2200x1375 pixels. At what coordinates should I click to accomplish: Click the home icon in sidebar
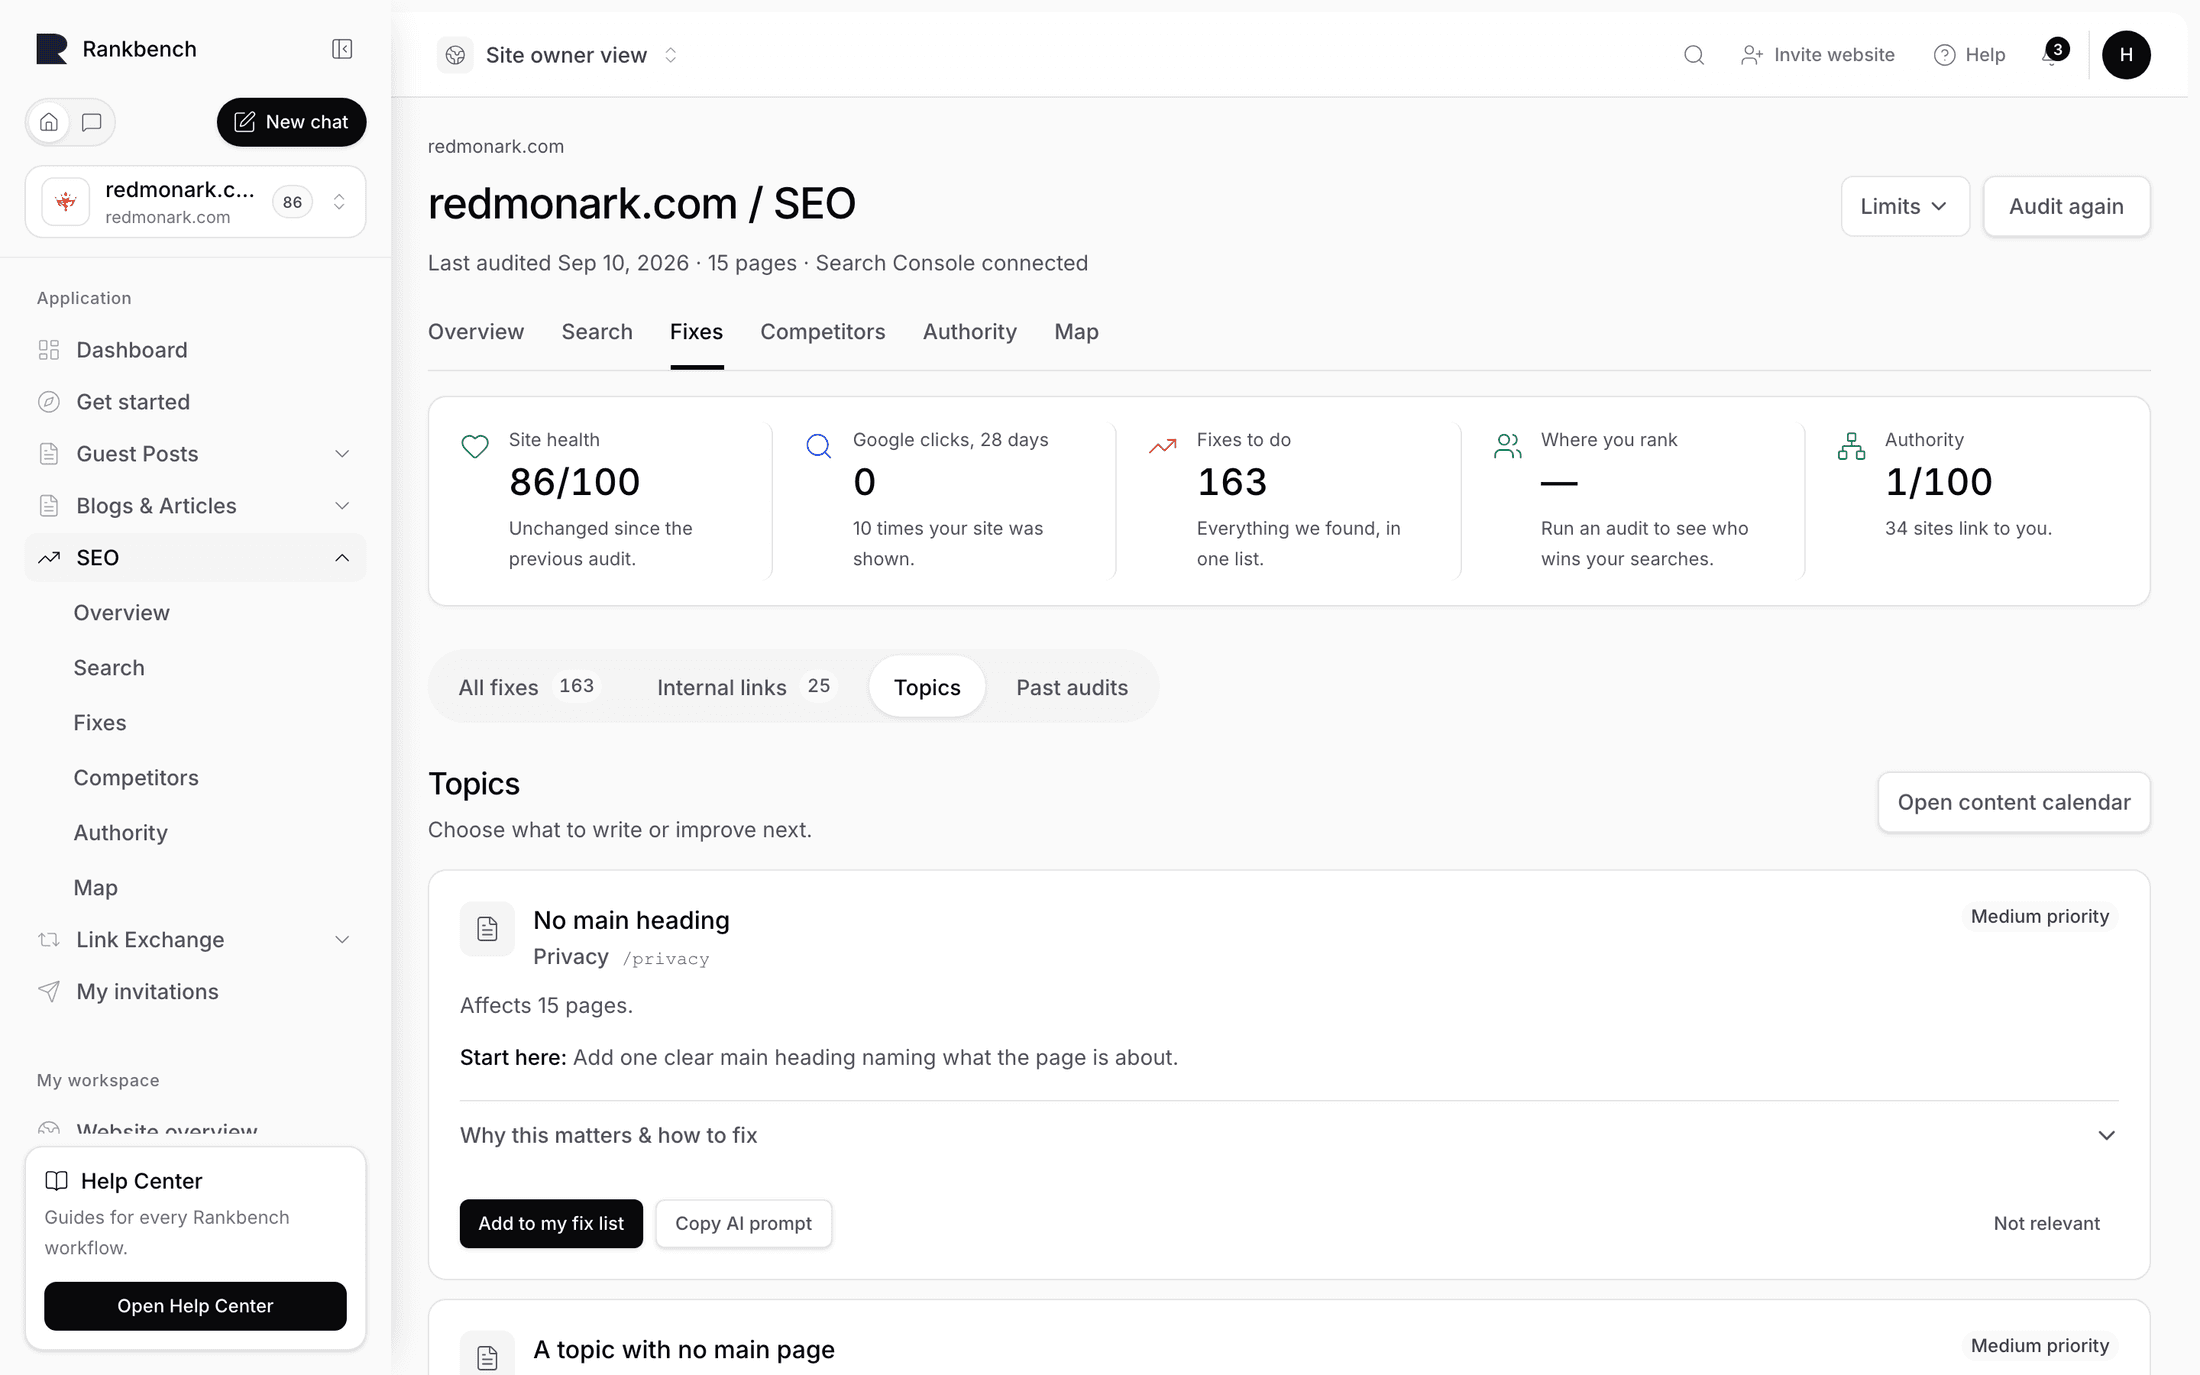pos(49,122)
